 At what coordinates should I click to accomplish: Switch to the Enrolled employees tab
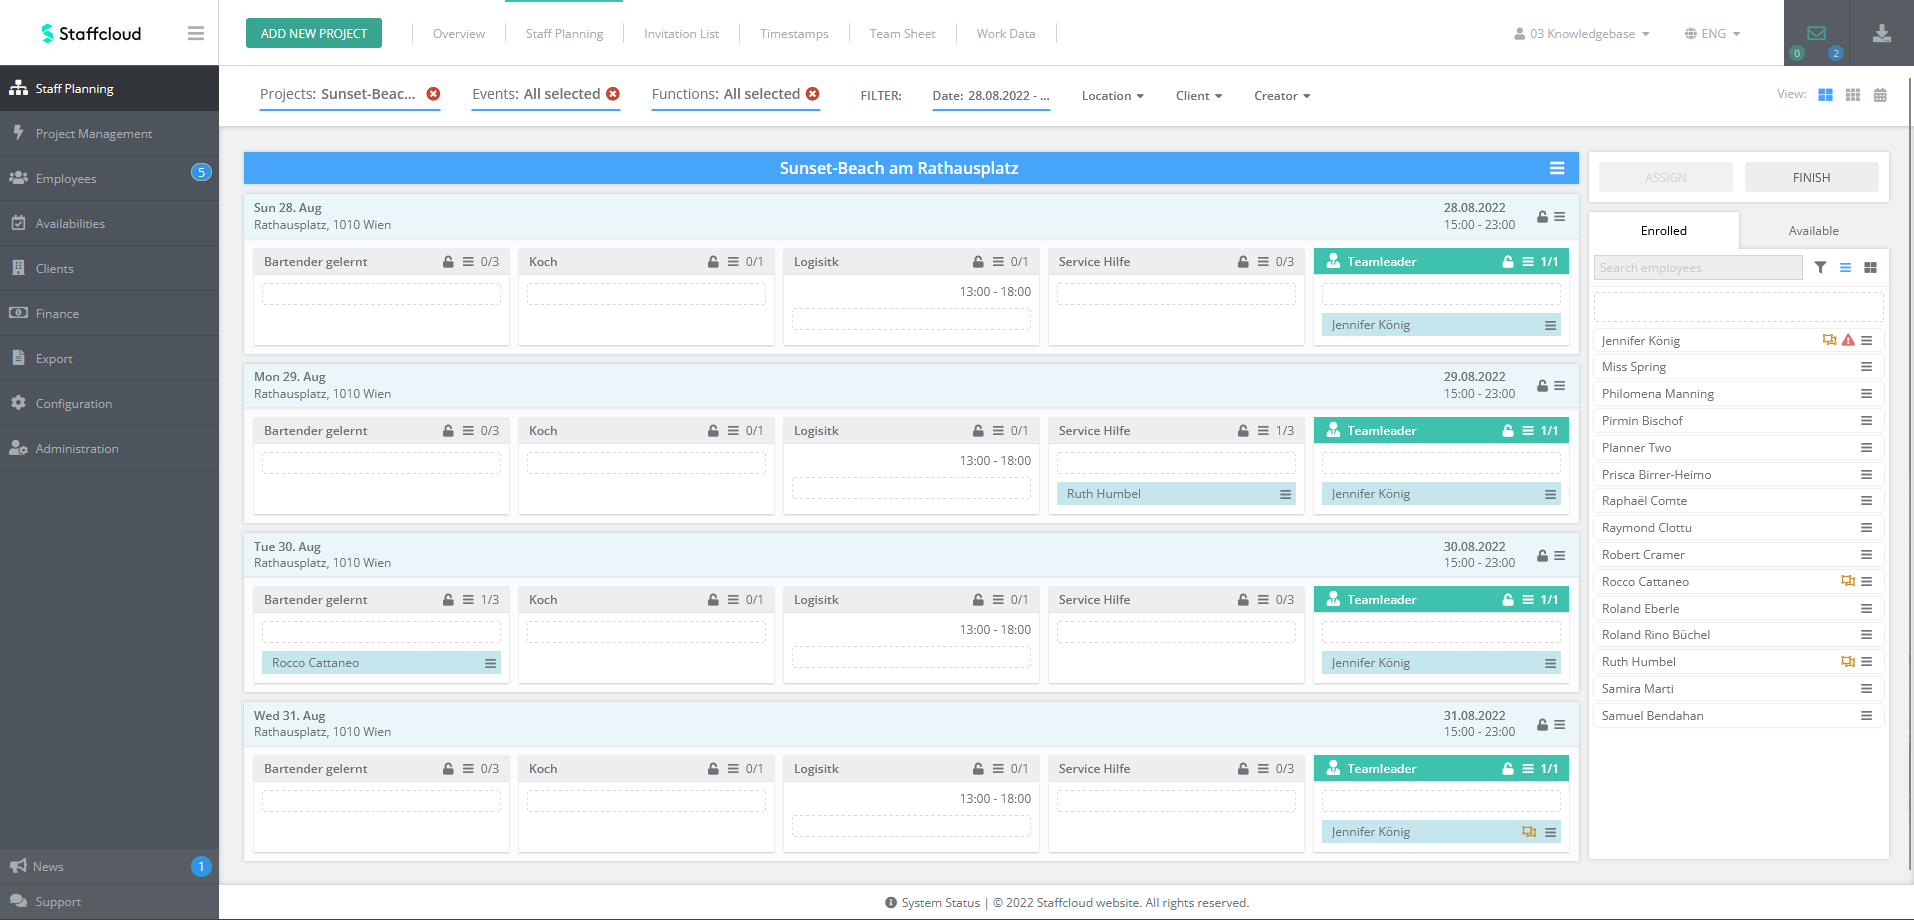pyautogui.click(x=1664, y=230)
